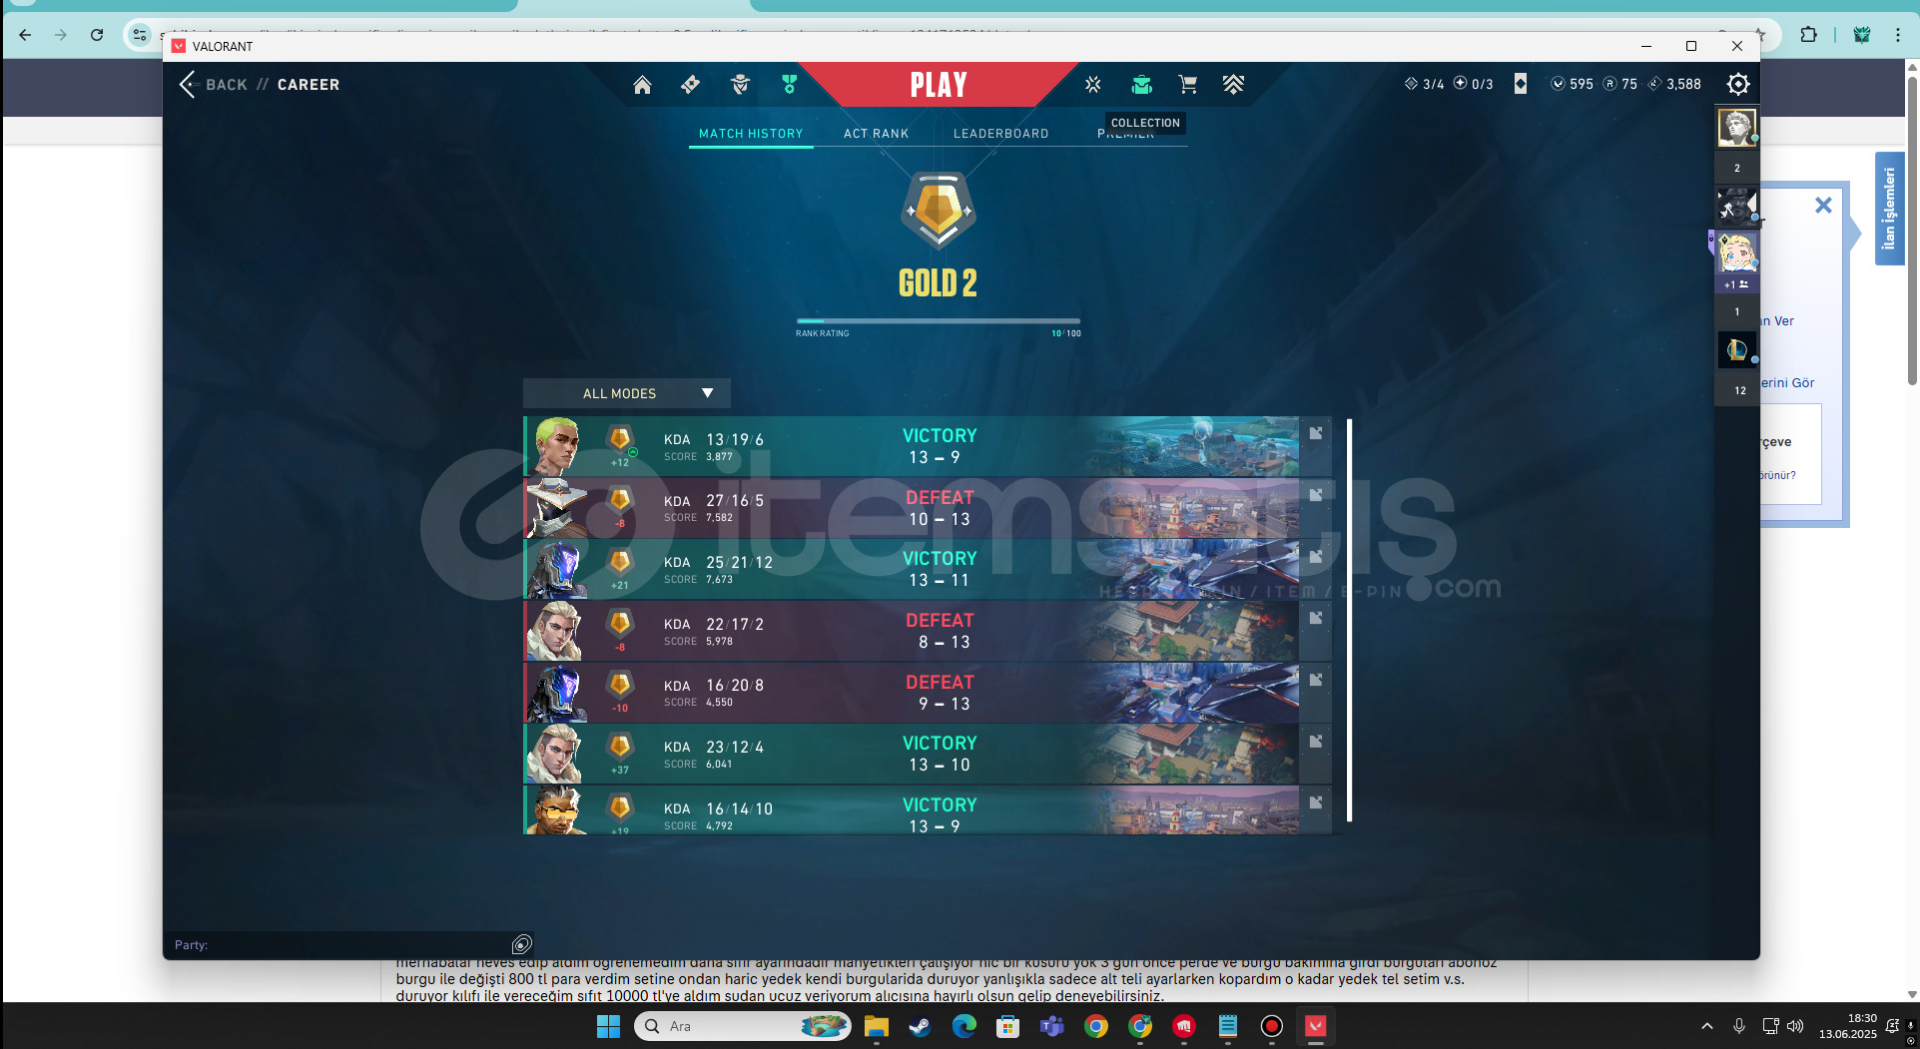Open the Notepad taskbar icon
The height and width of the screenshot is (1049, 1920).
click(1228, 1026)
